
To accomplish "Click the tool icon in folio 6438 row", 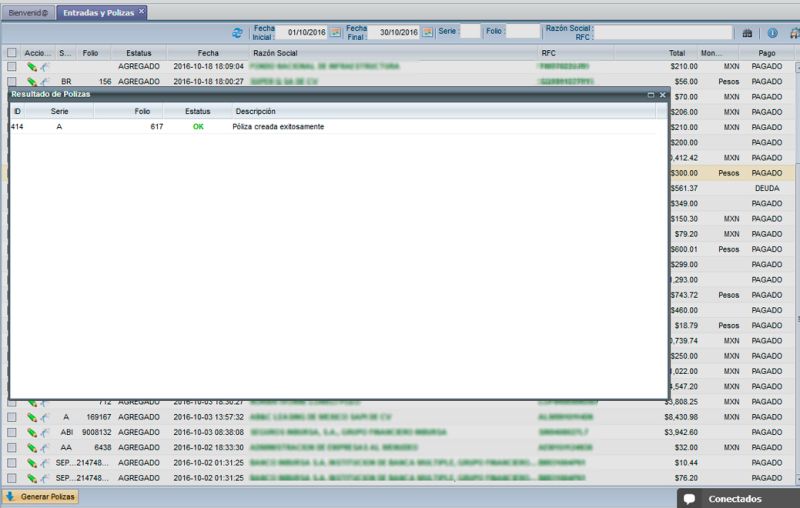I will tap(44, 448).
